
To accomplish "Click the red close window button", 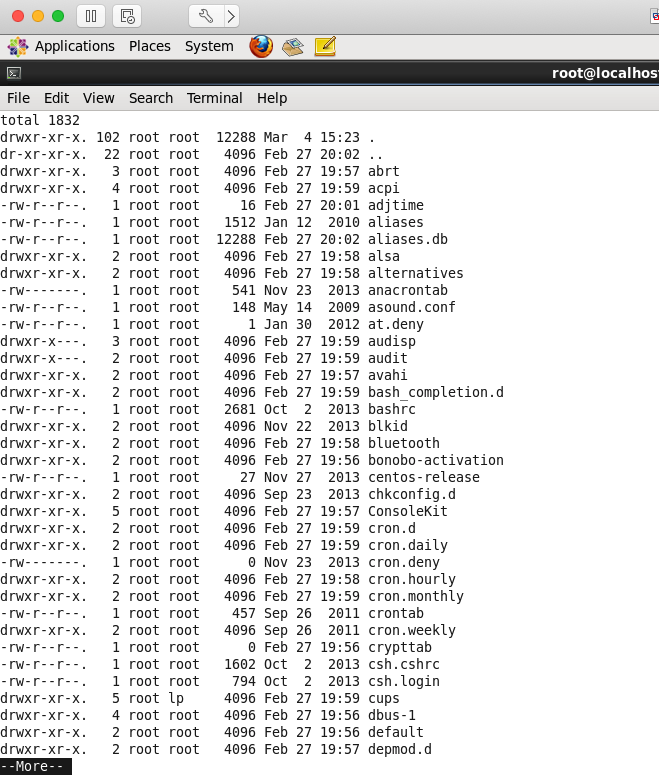I will point(18,16).
